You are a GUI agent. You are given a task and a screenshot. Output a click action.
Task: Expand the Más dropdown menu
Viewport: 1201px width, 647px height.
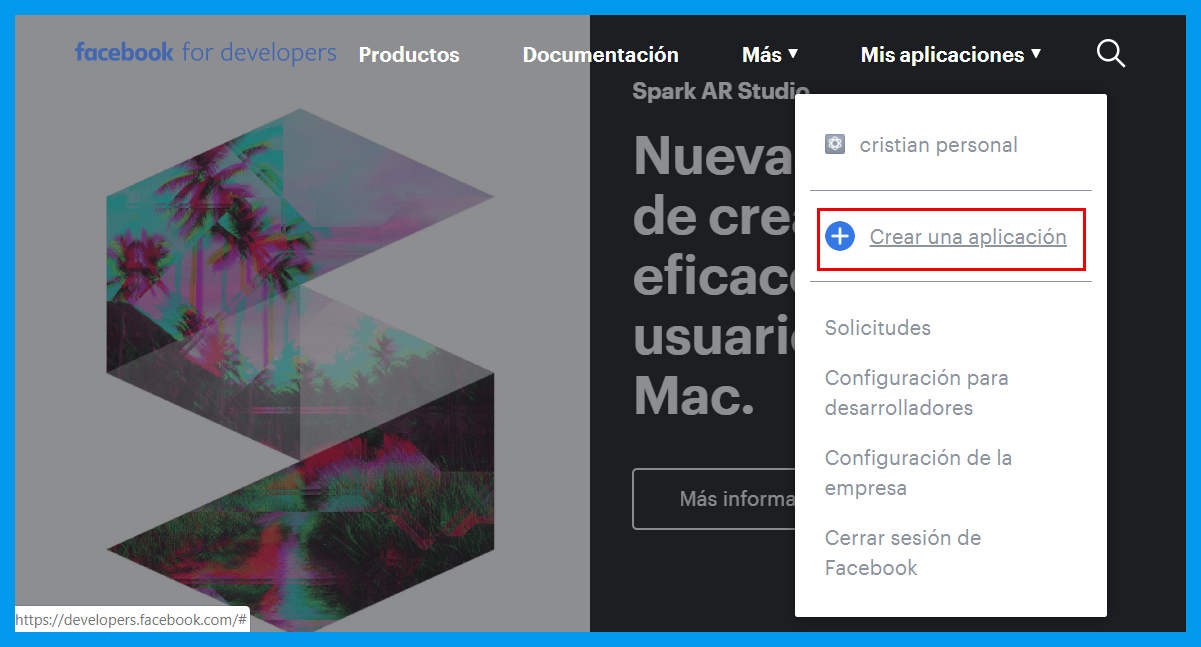click(770, 55)
